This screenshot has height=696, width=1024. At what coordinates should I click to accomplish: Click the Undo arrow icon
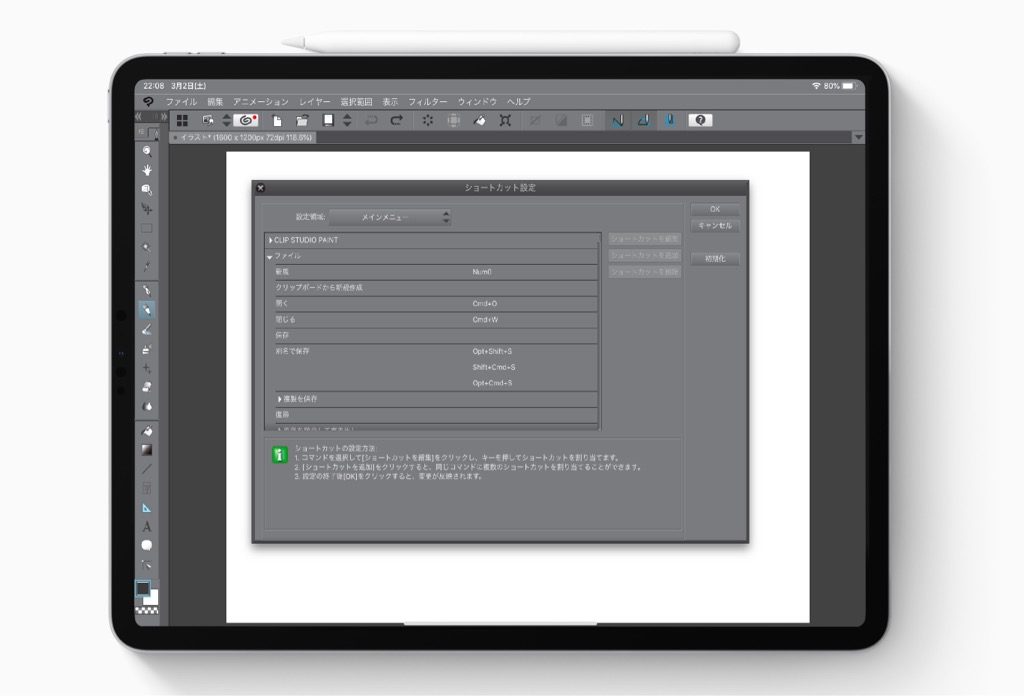(371, 121)
